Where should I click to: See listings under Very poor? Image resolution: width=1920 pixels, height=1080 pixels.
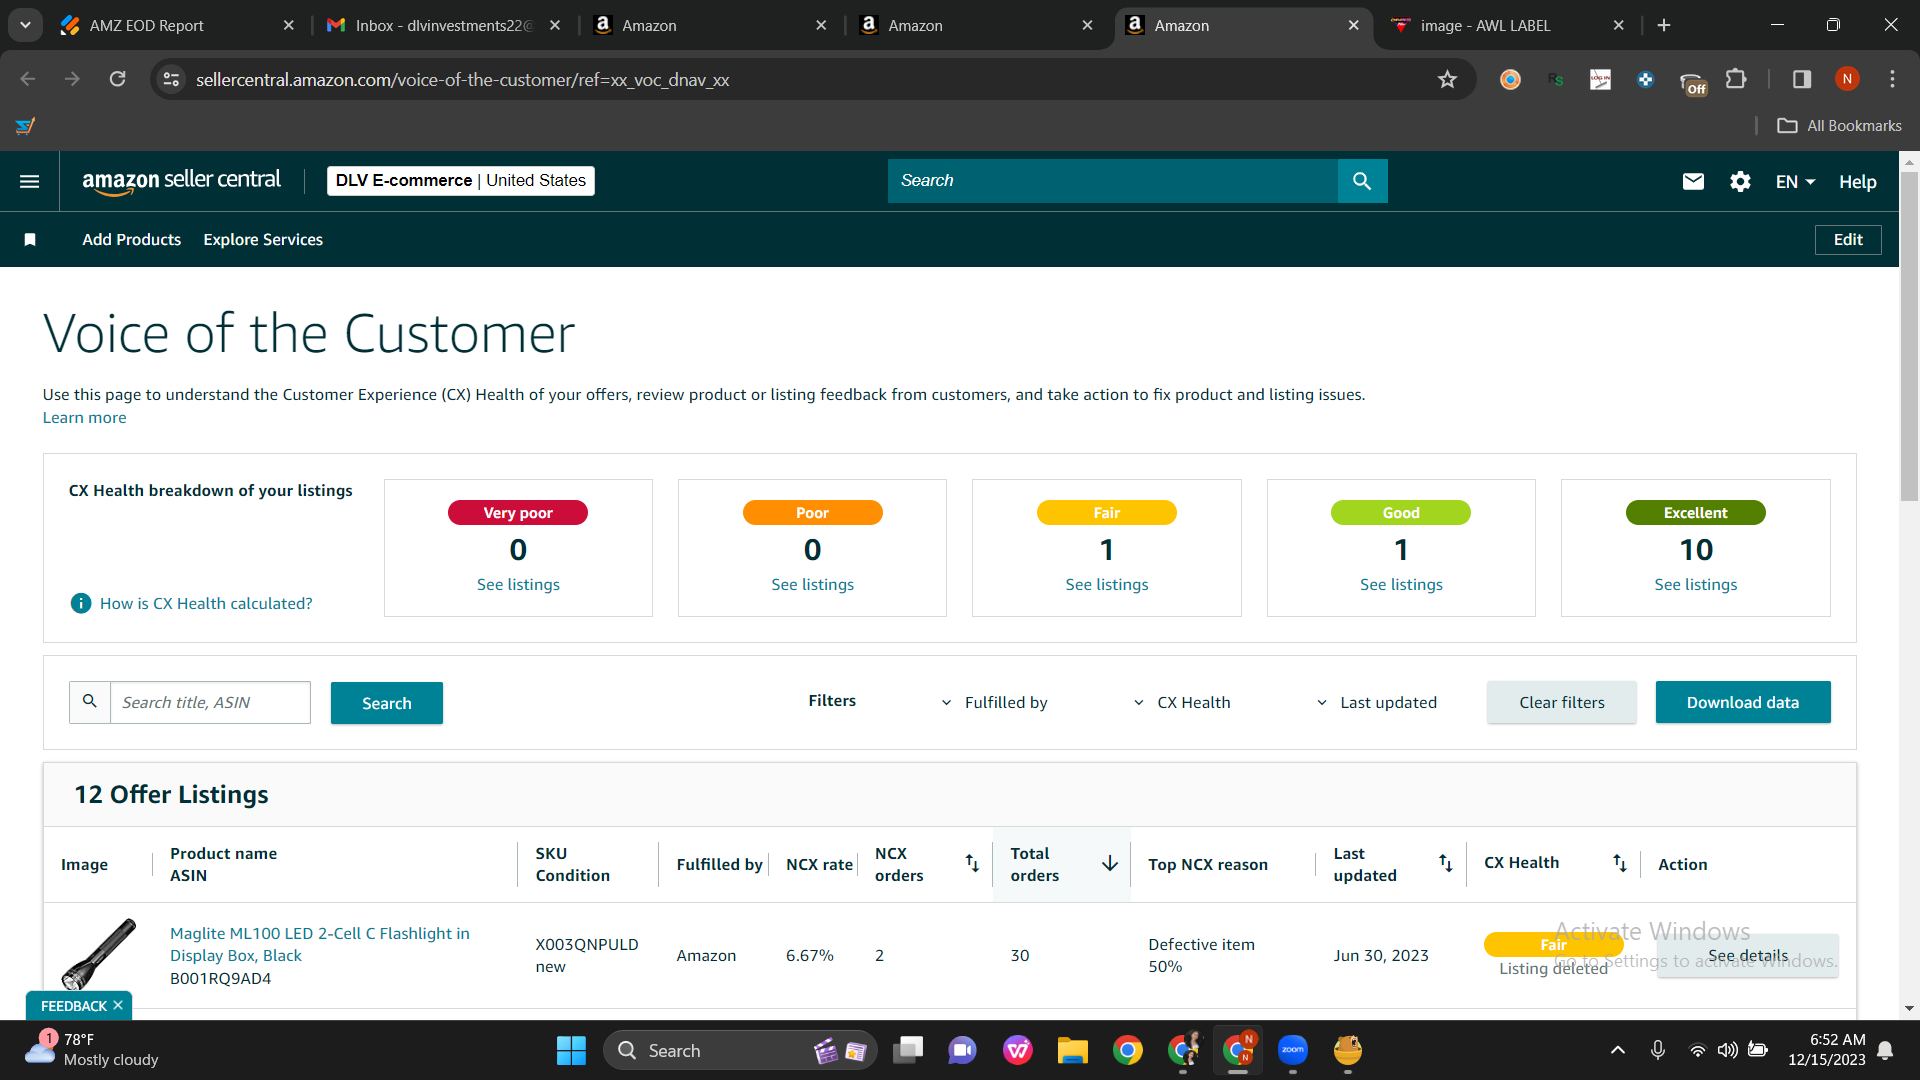518,585
